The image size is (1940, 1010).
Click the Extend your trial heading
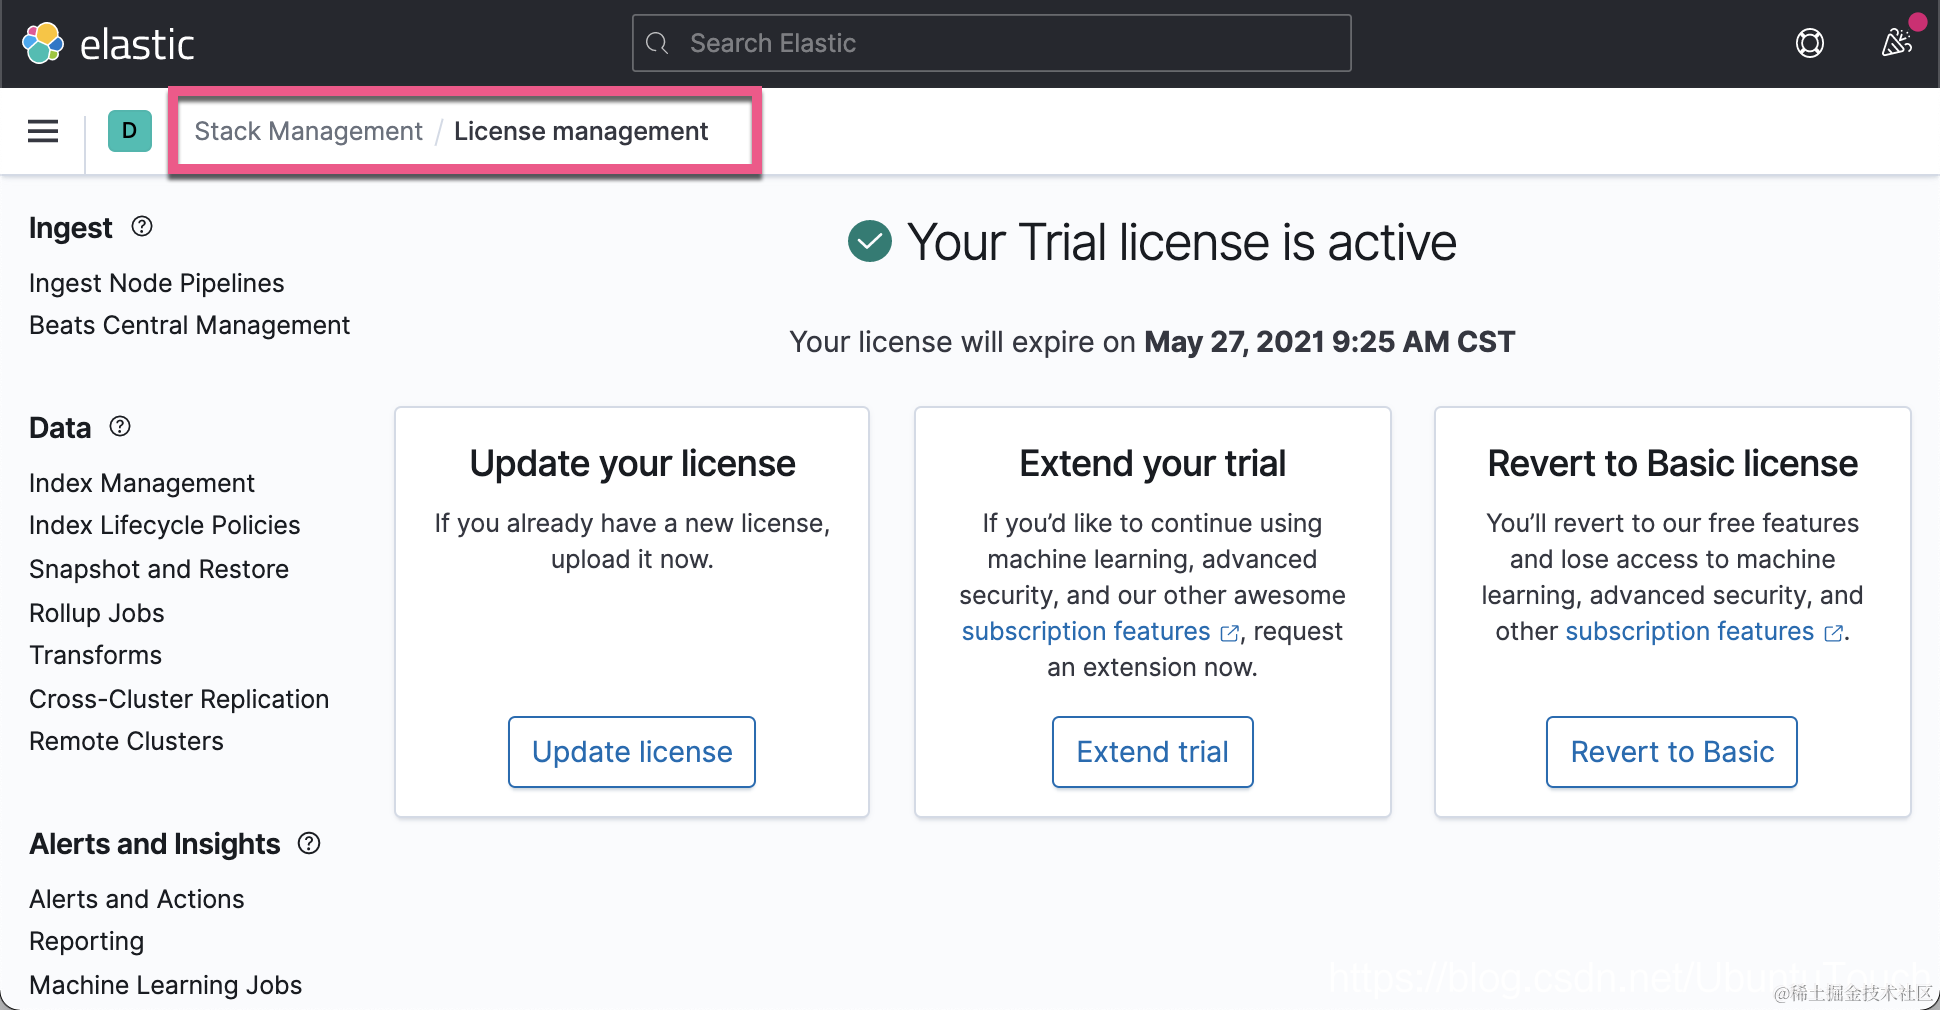(1153, 463)
